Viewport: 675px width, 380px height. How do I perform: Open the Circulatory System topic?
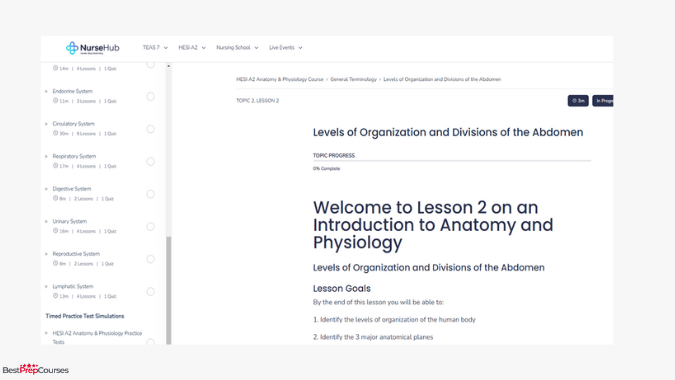73,124
